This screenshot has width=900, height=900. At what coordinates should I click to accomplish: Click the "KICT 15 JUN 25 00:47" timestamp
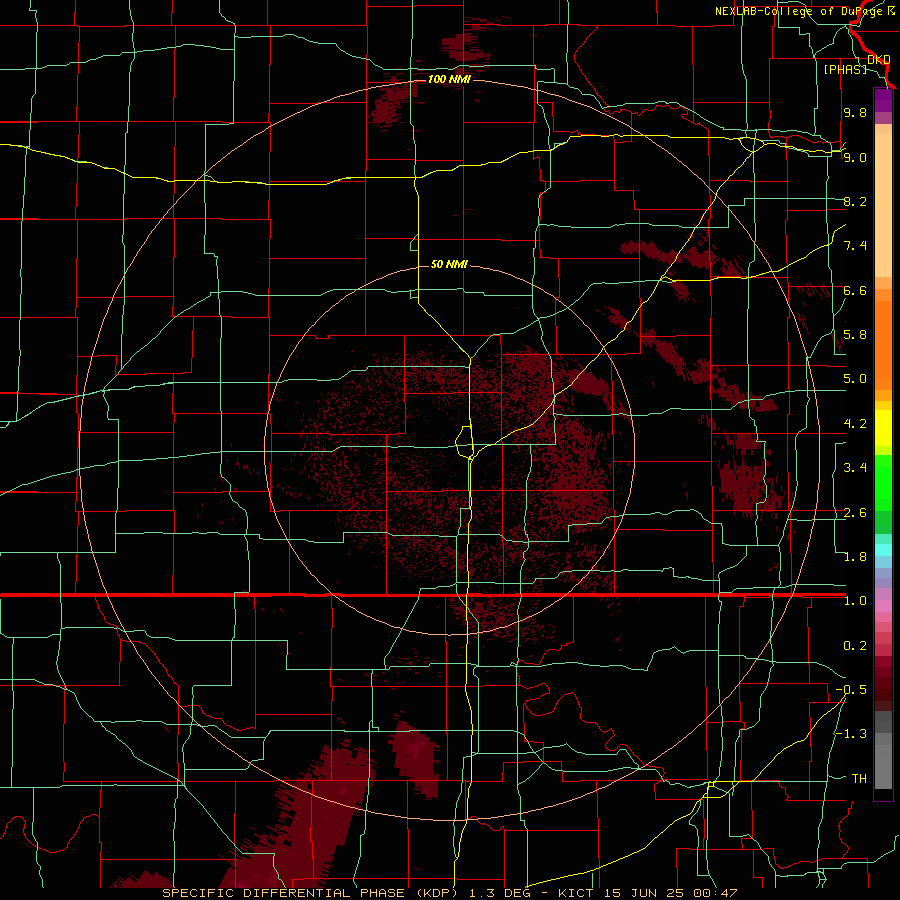coord(648,893)
